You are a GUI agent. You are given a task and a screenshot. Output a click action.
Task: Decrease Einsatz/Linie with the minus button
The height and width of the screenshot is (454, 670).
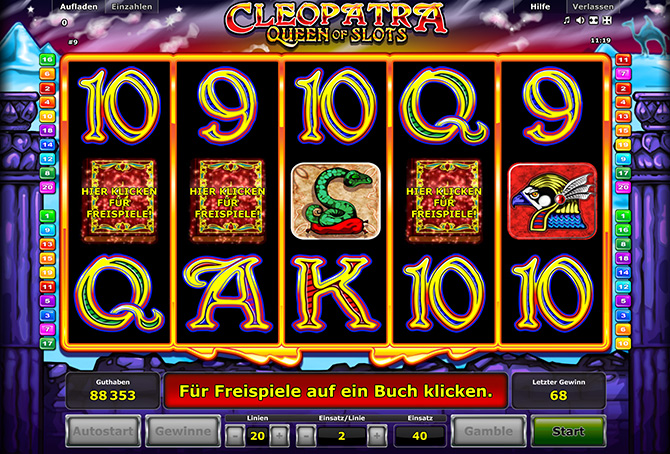point(306,436)
